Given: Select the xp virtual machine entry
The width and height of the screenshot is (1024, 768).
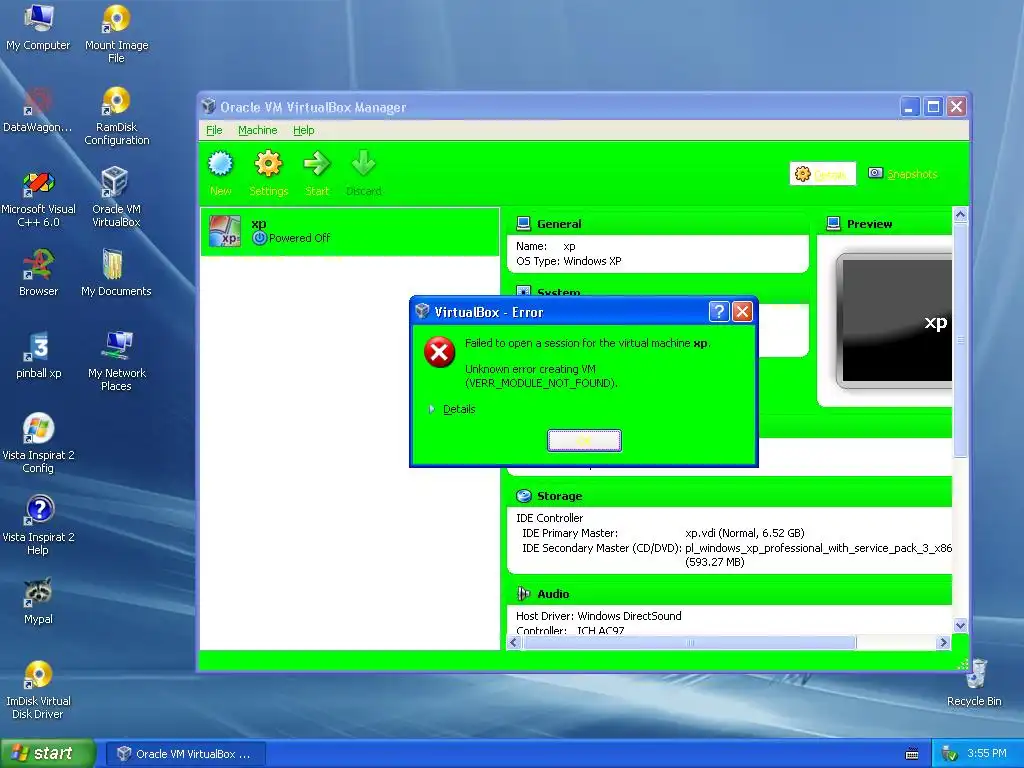Looking at the screenshot, I should click(x=349, y=231).
